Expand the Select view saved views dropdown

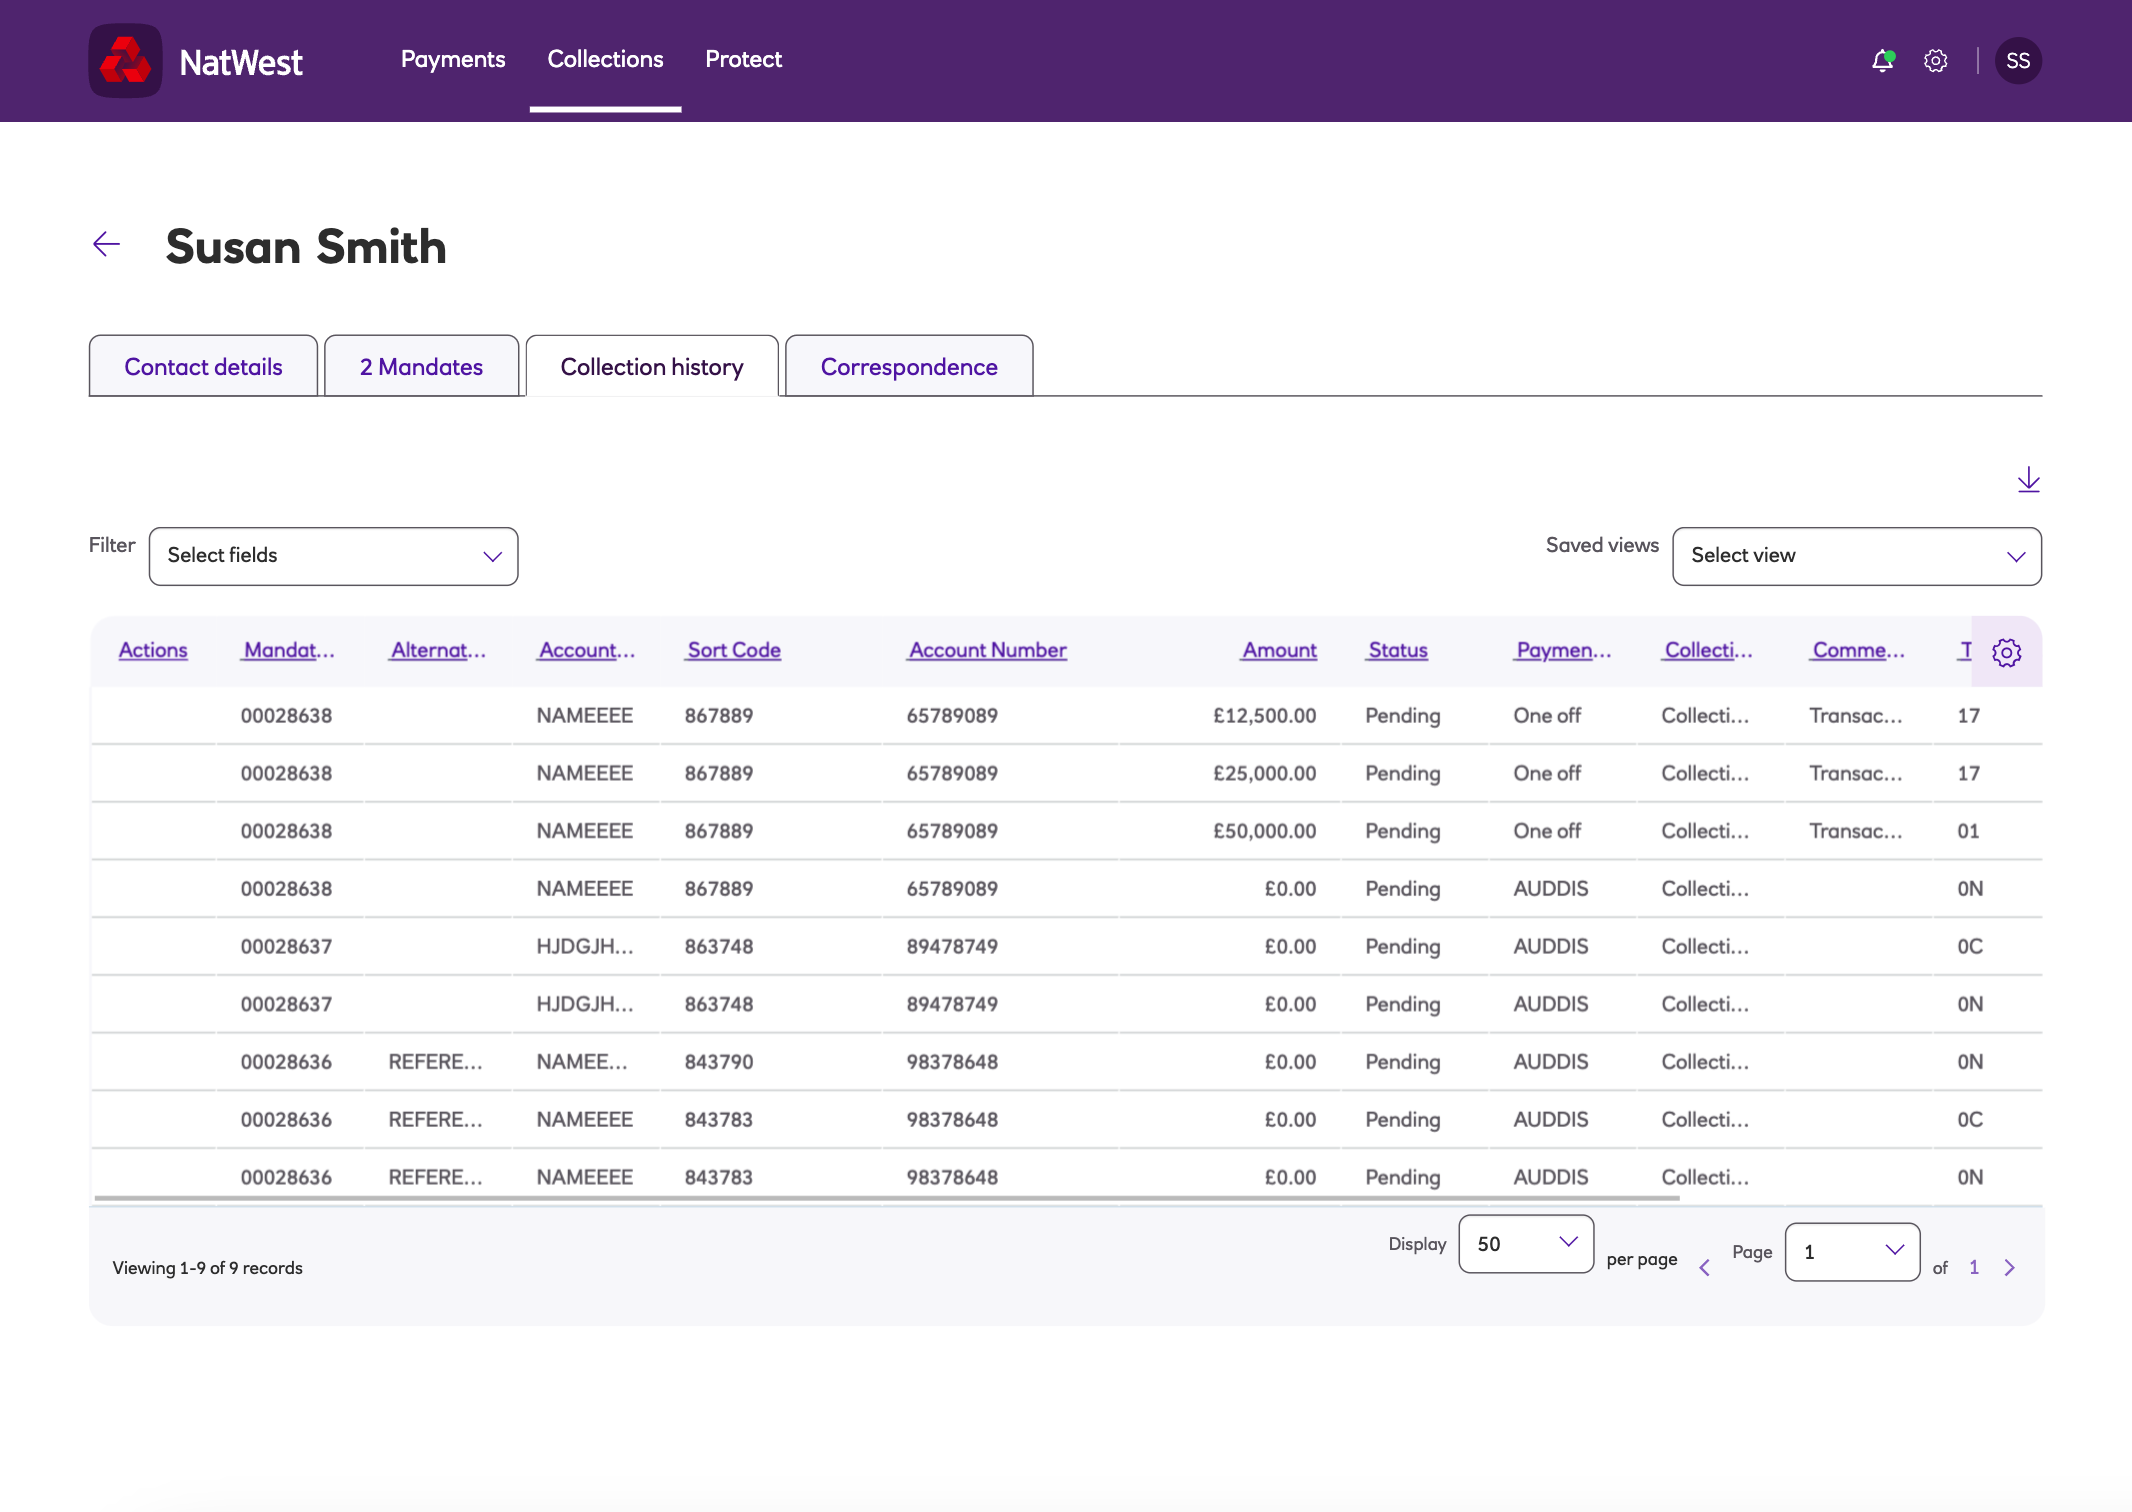click(1856, 556)
